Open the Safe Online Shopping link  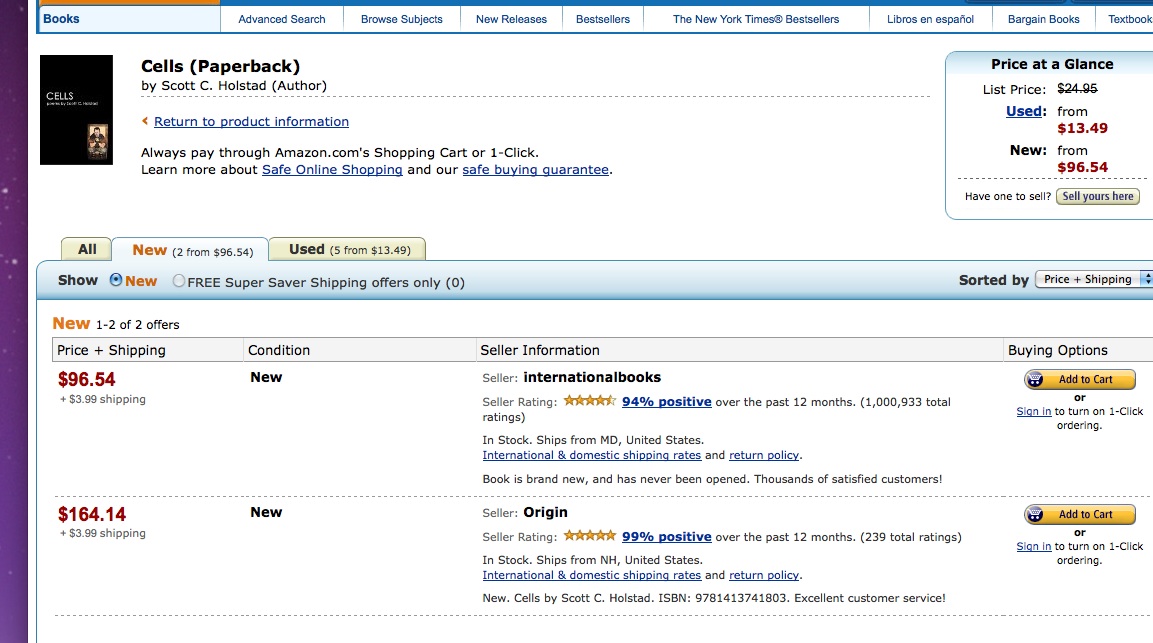point(332,170)
